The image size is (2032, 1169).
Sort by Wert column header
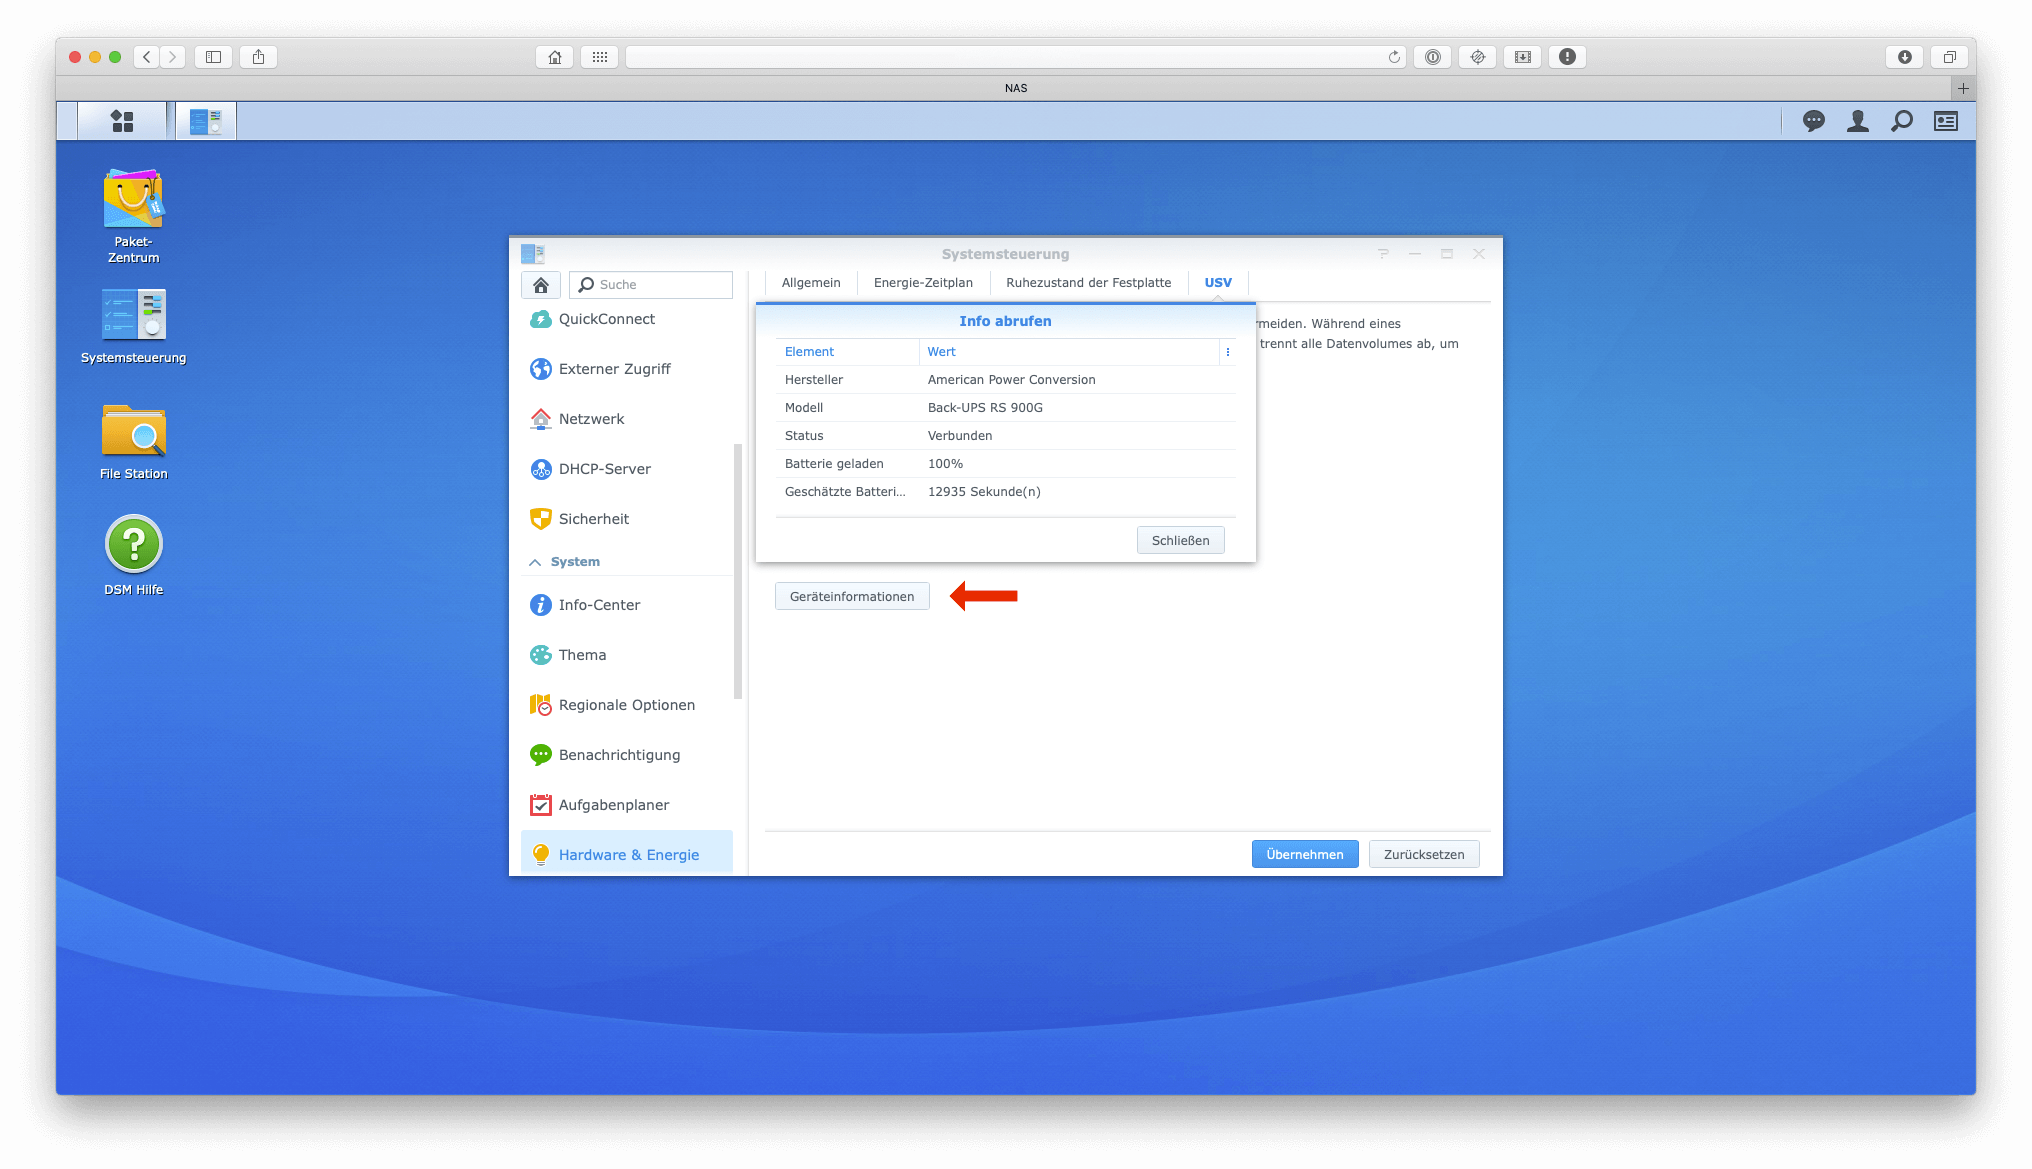(x=1068, y=352)
